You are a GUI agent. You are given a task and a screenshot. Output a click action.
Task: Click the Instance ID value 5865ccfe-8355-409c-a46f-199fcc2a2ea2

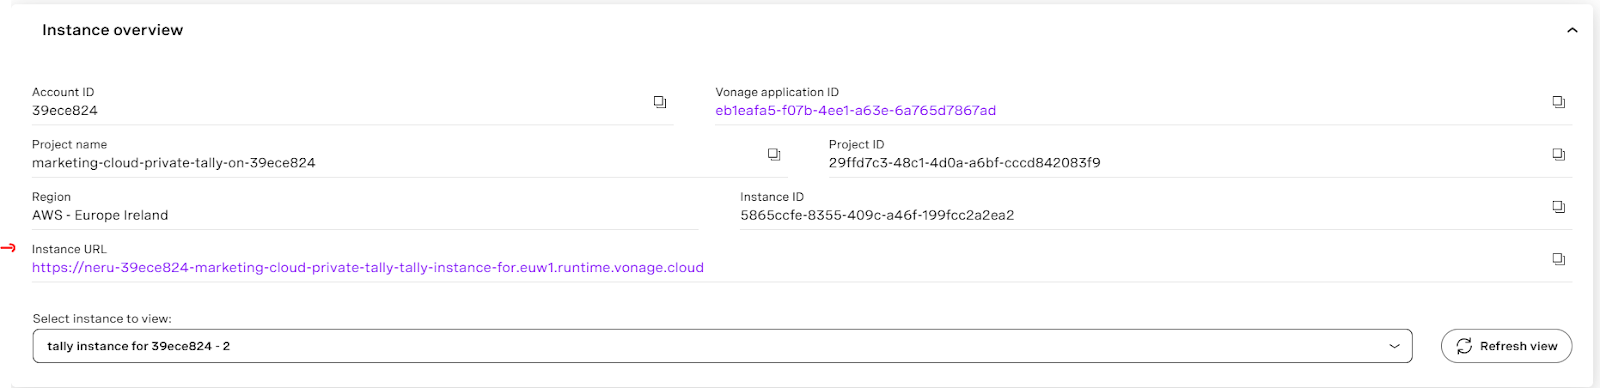[877, 215]
